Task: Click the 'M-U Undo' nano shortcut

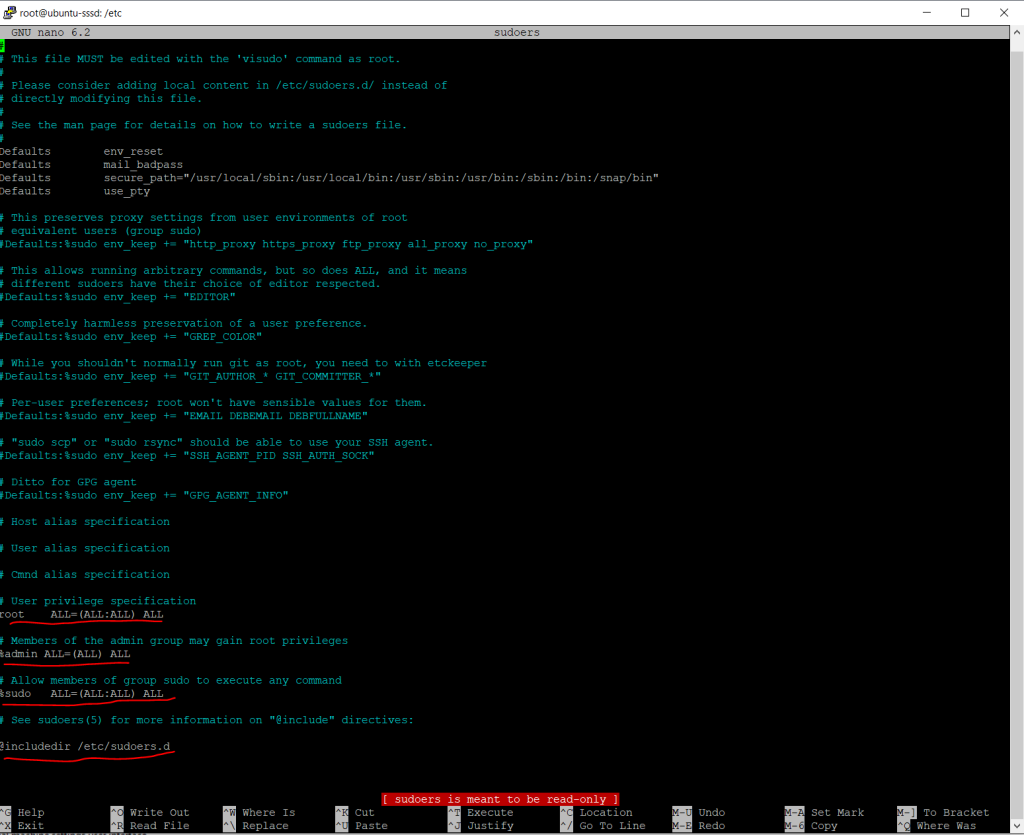Action: point(699,813)
